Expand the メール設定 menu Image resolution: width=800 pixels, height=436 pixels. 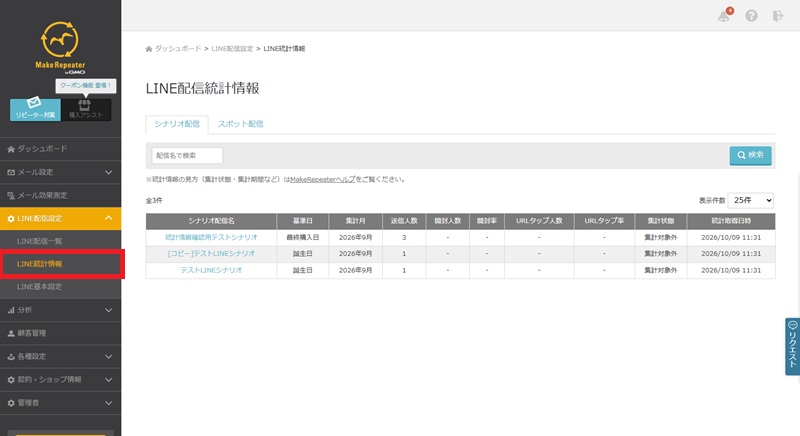point(60,172)
